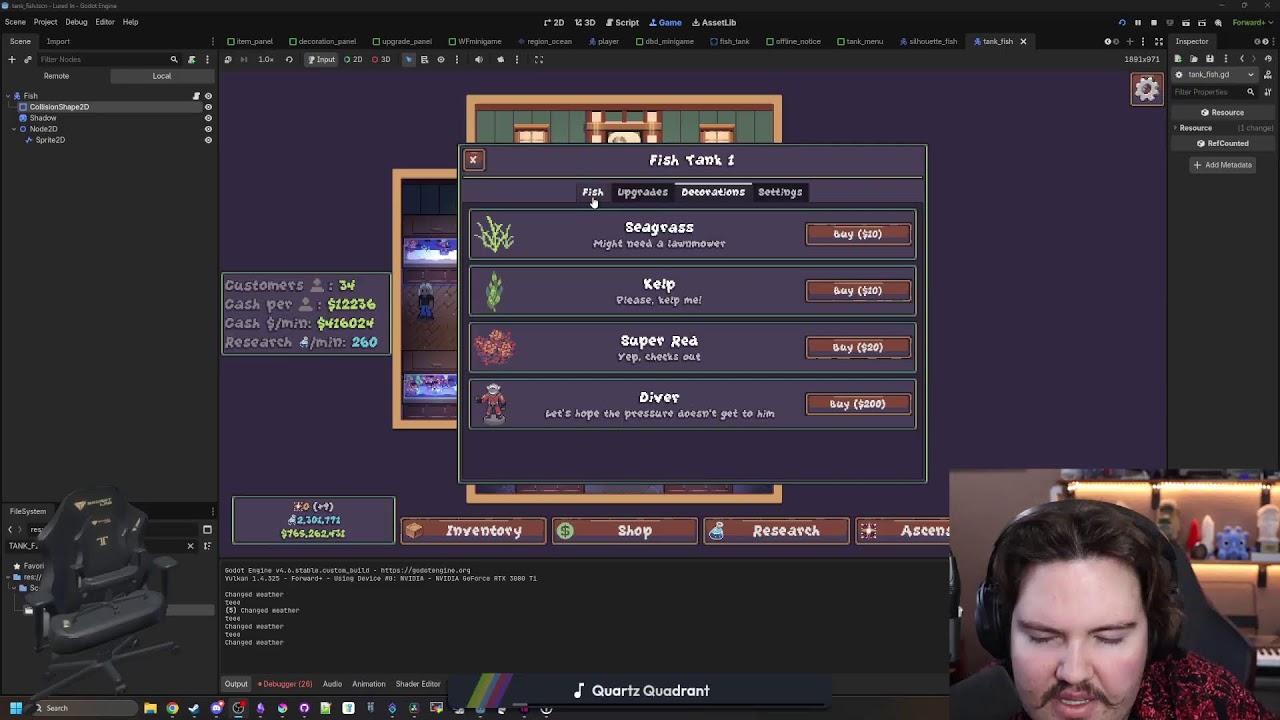Open the Debug menu

point(76,22)
